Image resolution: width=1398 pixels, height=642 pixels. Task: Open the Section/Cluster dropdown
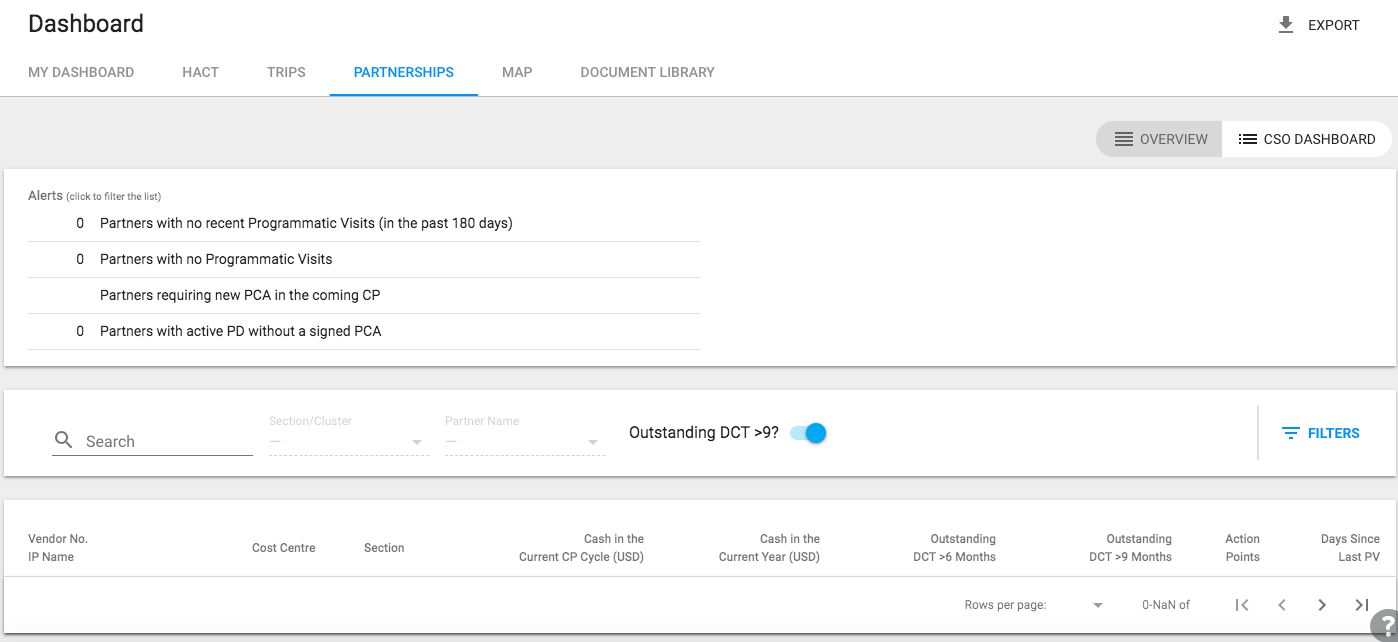coord(348,441)
